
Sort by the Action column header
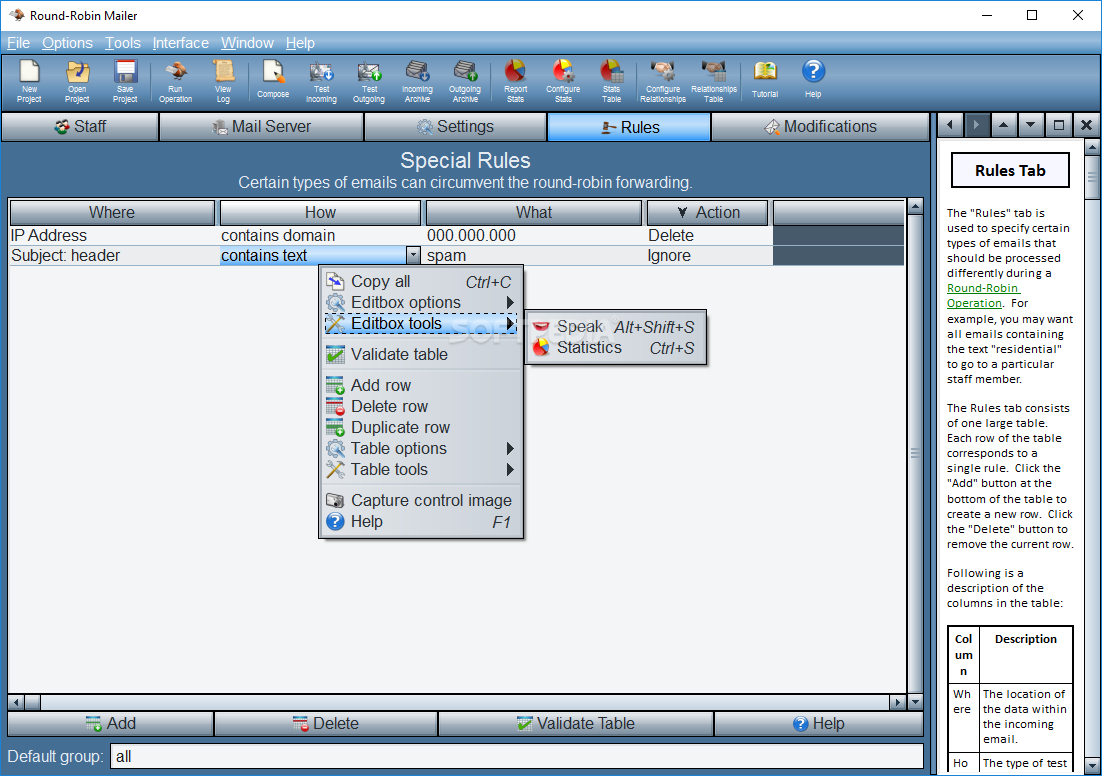708,212
